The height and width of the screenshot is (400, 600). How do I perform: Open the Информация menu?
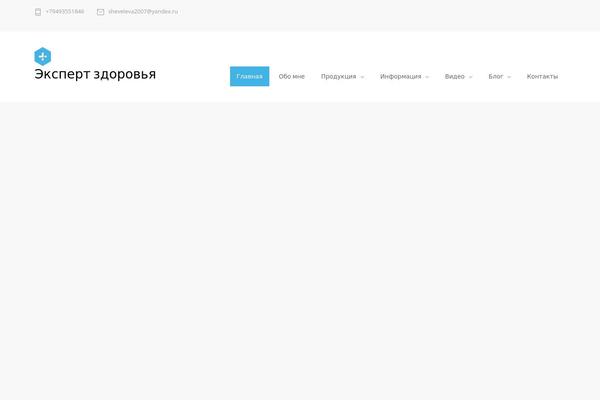400,77
